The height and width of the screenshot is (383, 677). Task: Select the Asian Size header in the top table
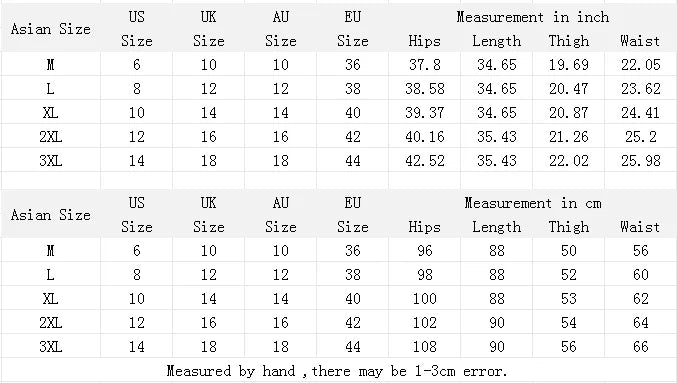[x=51, y=29]
